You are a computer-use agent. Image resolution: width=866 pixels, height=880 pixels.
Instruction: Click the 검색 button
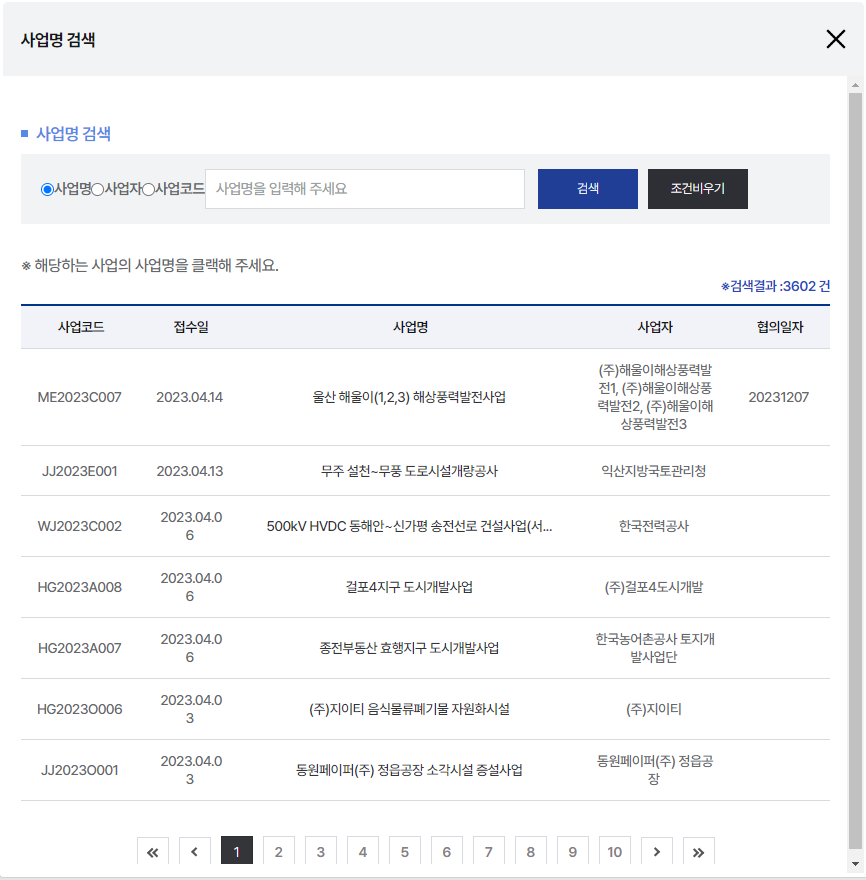587,189
